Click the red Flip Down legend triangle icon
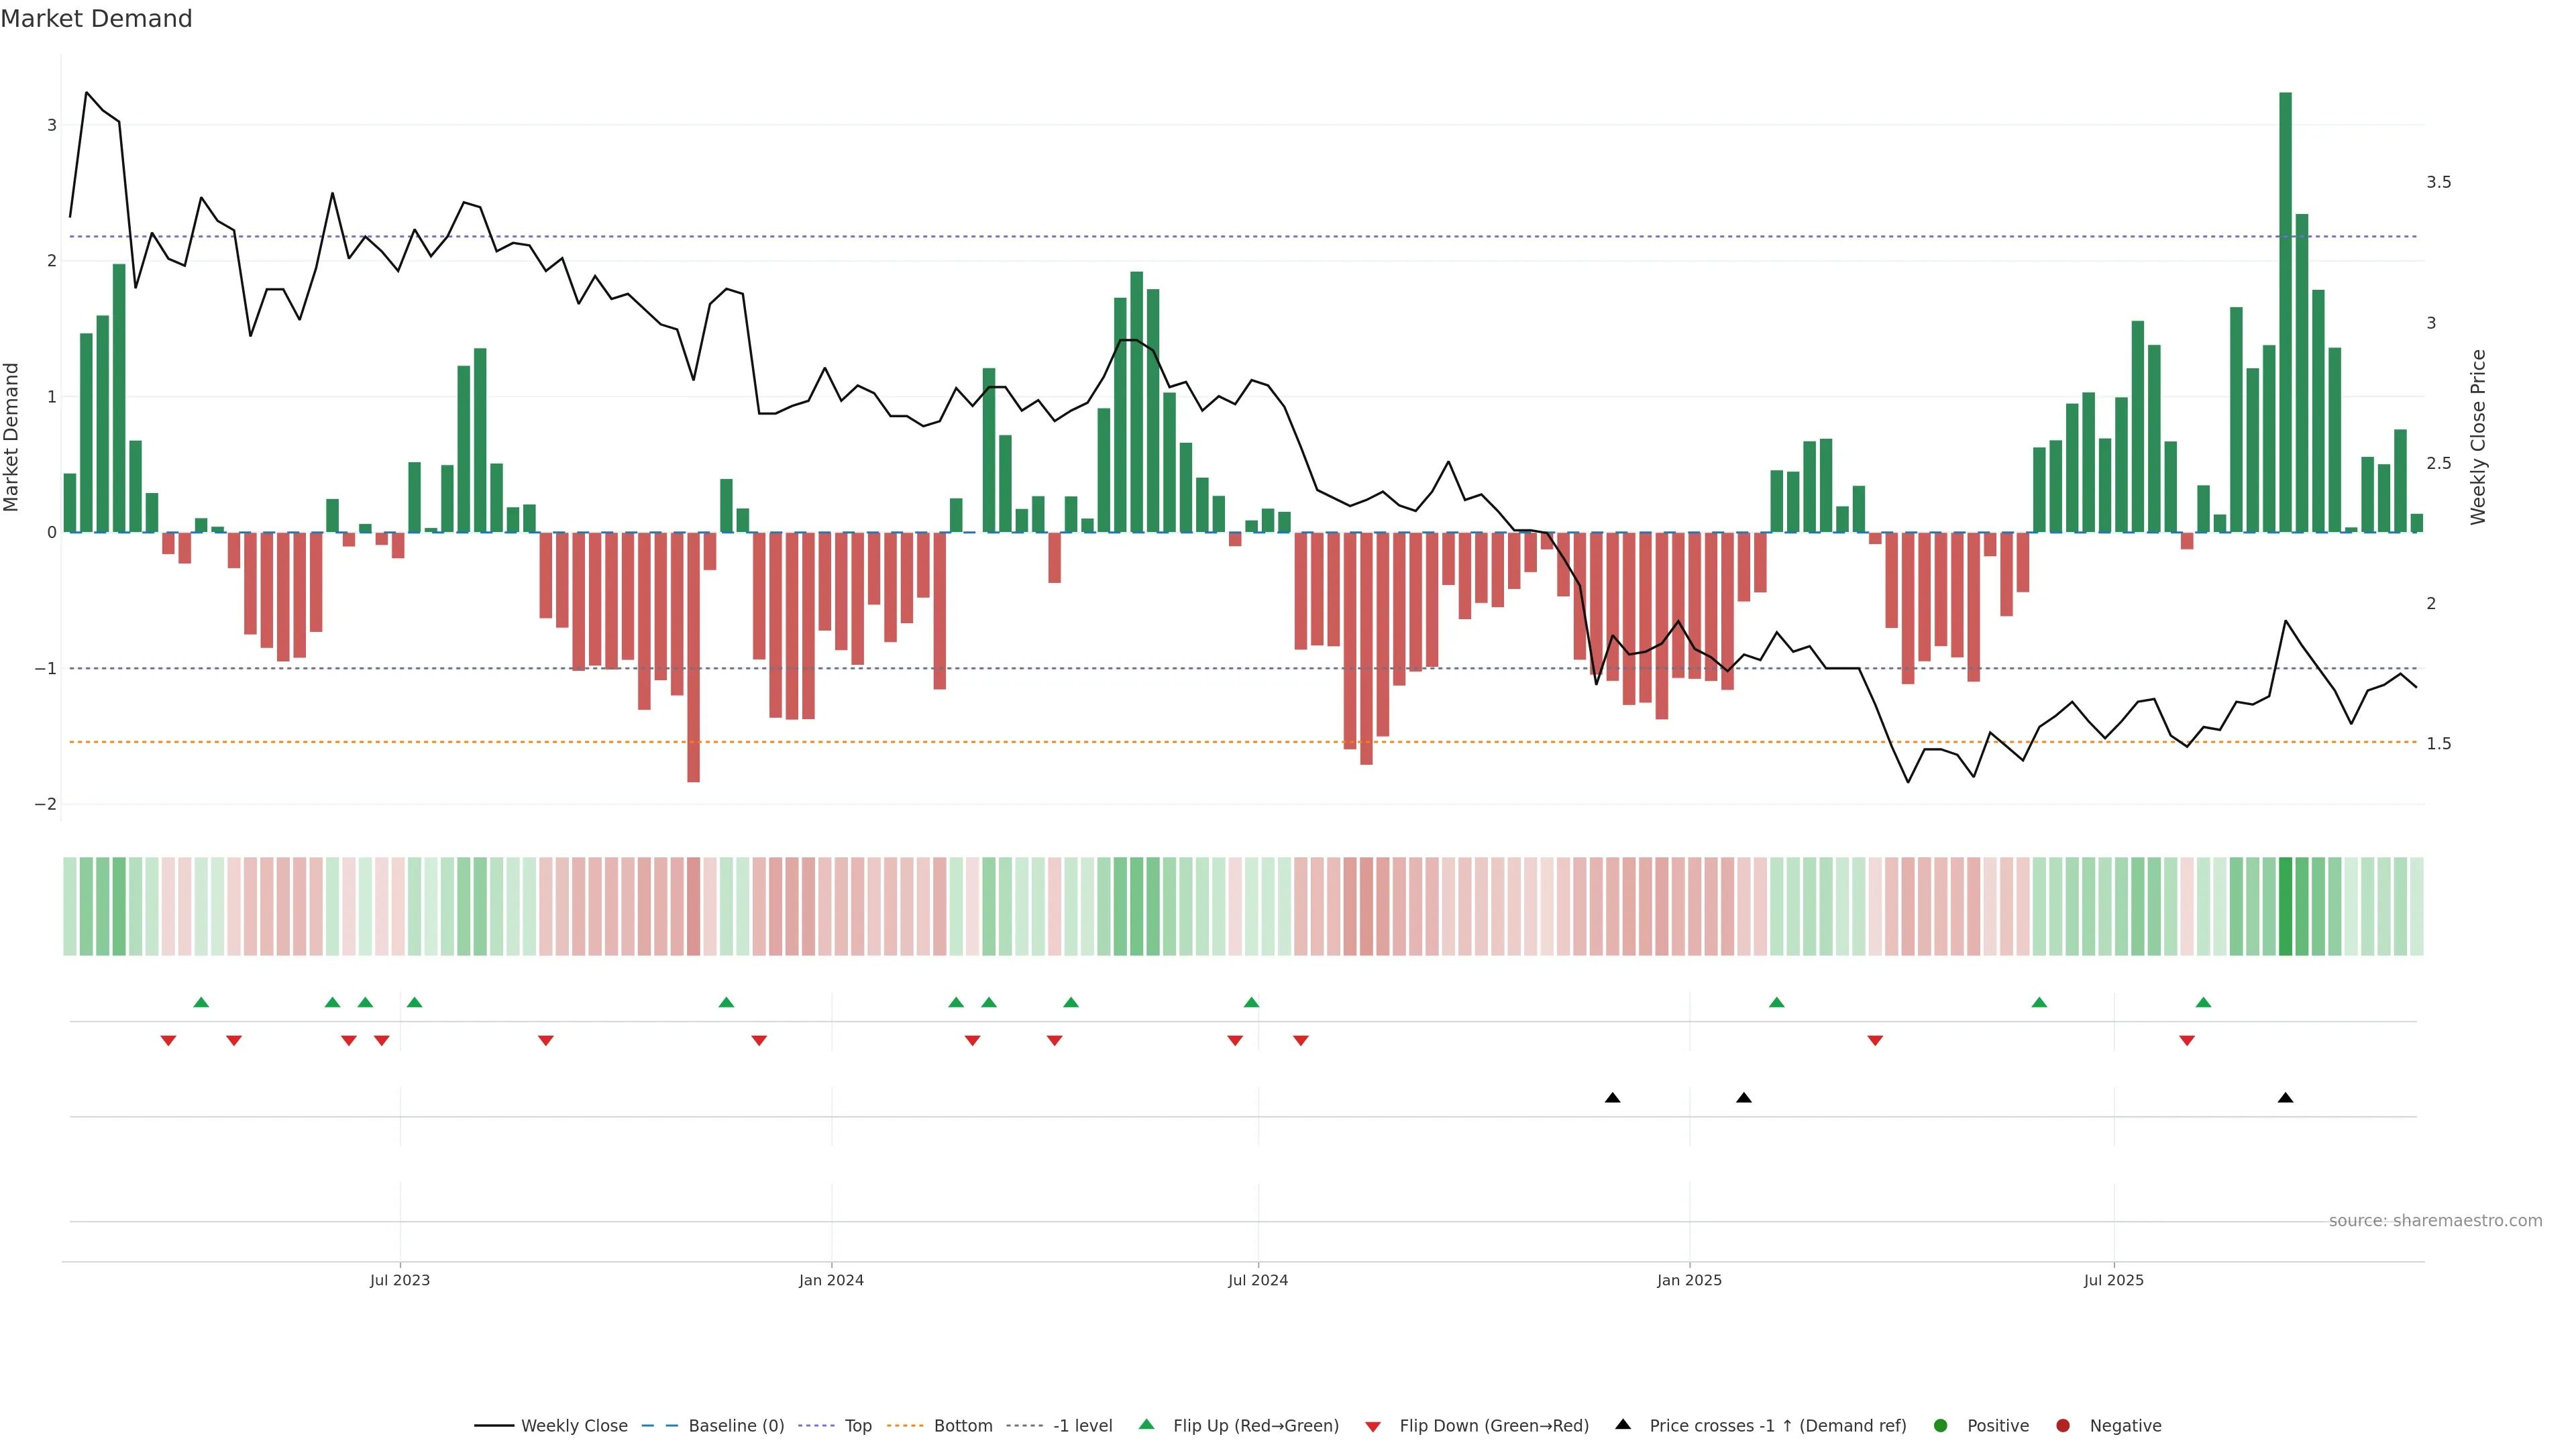 tap(1373, 1427)
